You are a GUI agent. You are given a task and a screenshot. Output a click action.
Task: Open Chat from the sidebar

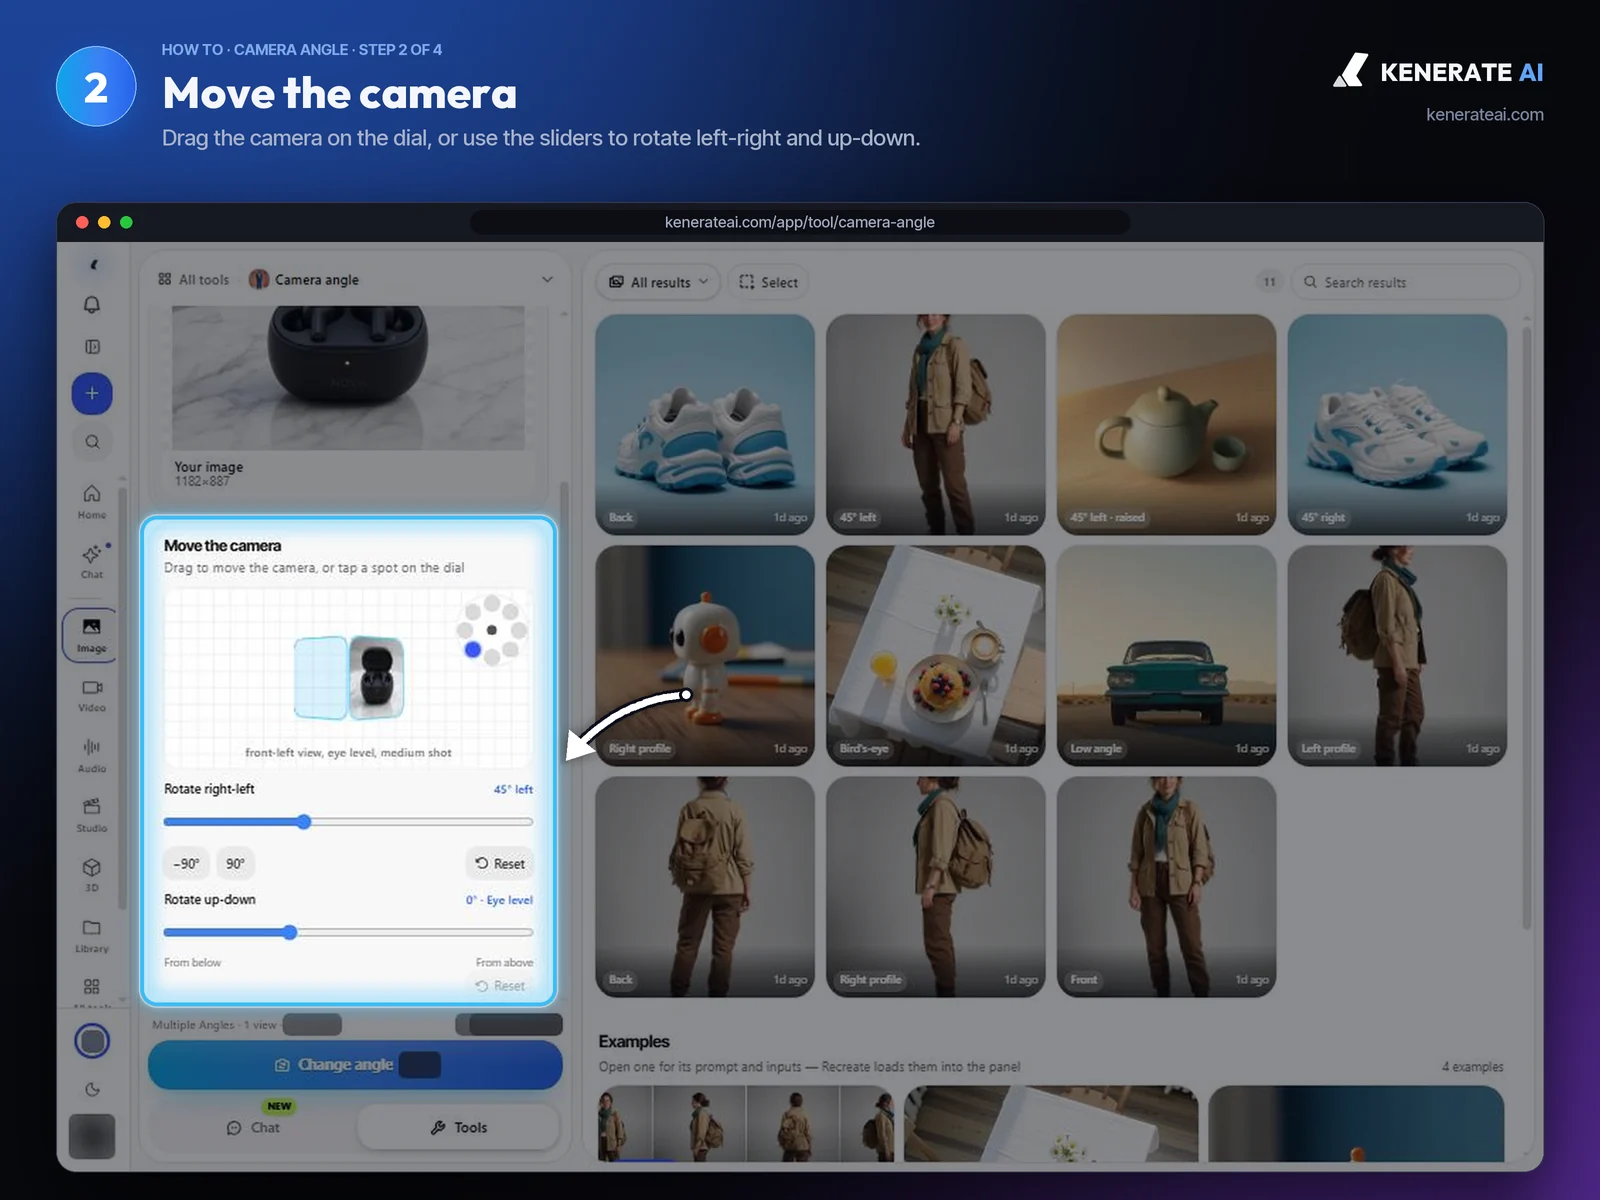[92, 561]
